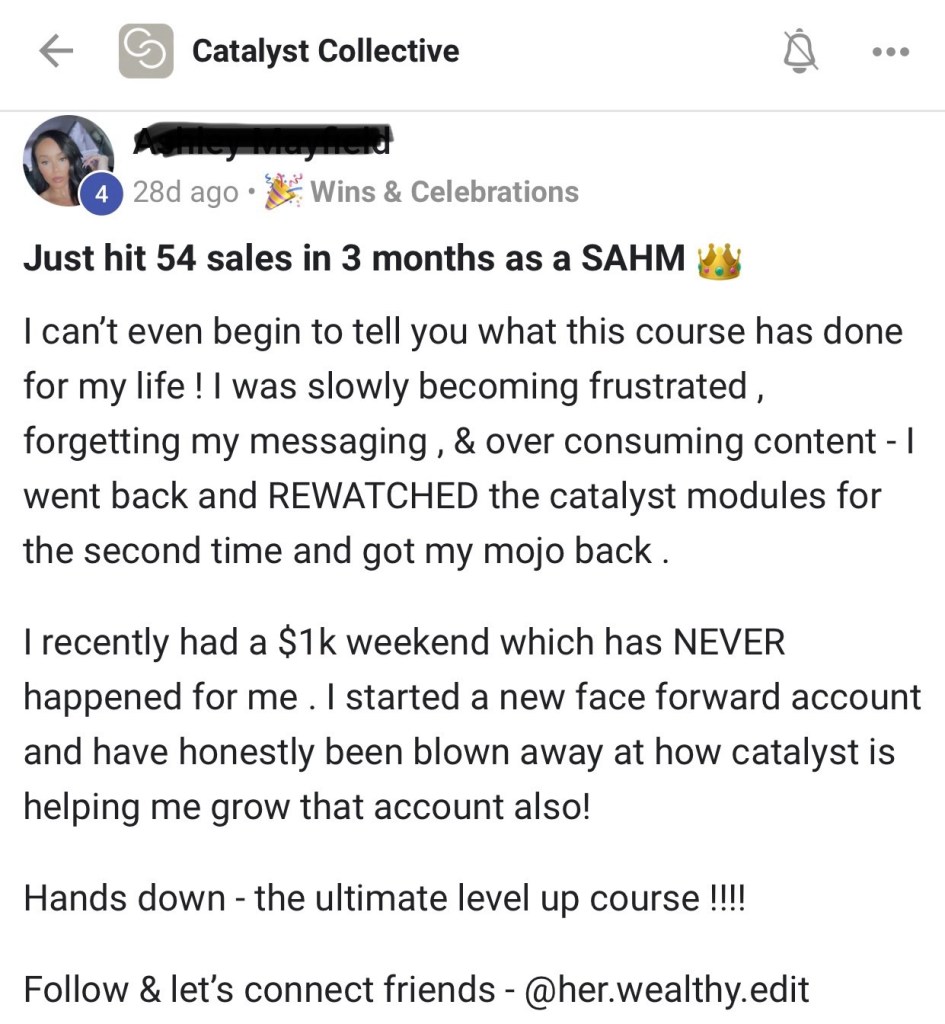This screenshot has height=1024, width=945.
Task: Click the word NEVER in the post
Action: pyautogui.click(x=729, y=642)
